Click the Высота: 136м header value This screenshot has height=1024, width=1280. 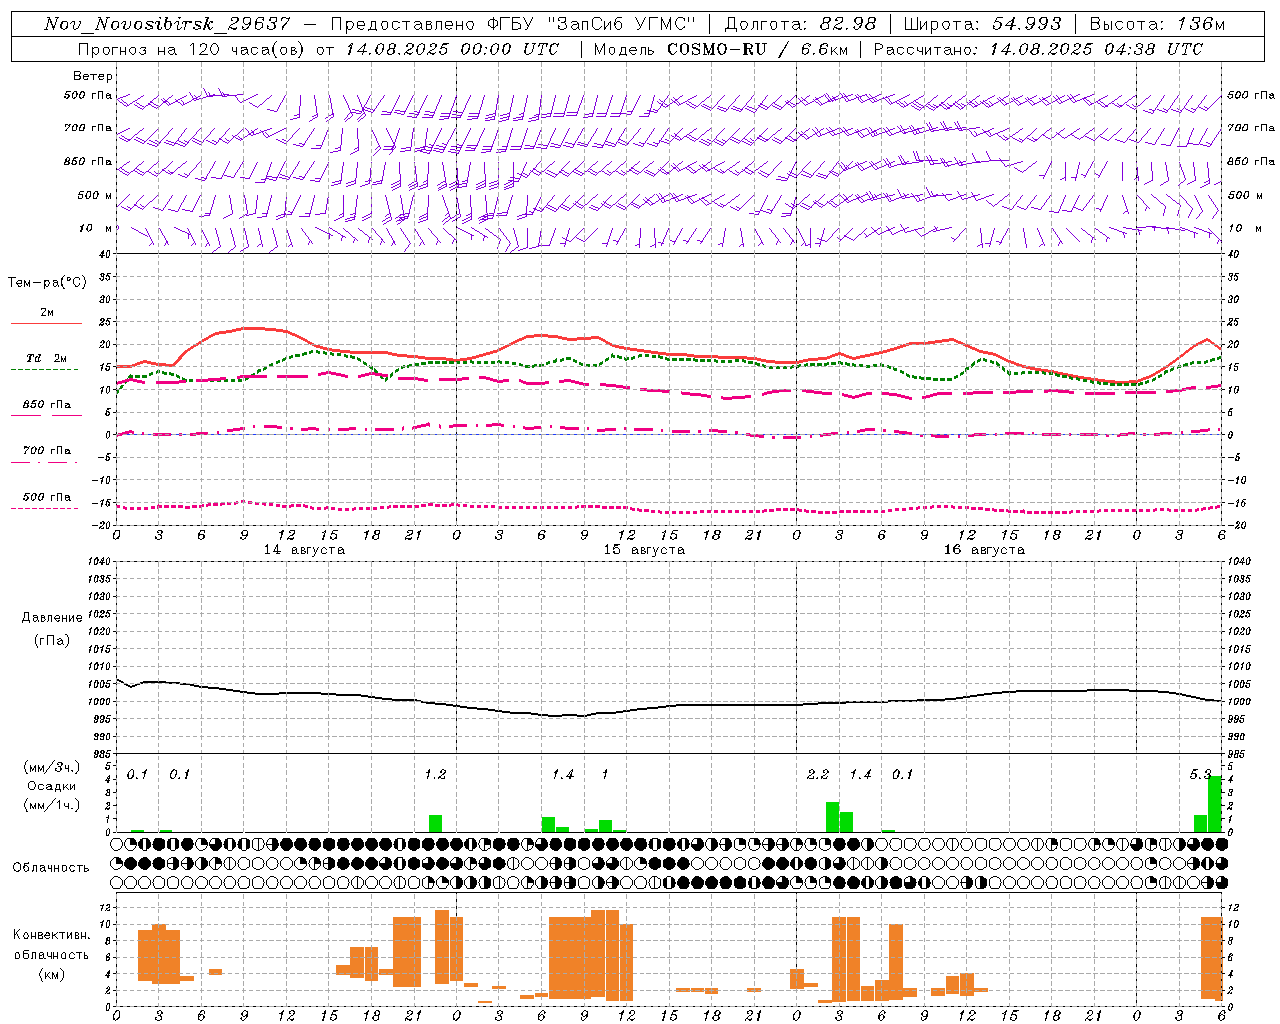tap(1157, 24)
